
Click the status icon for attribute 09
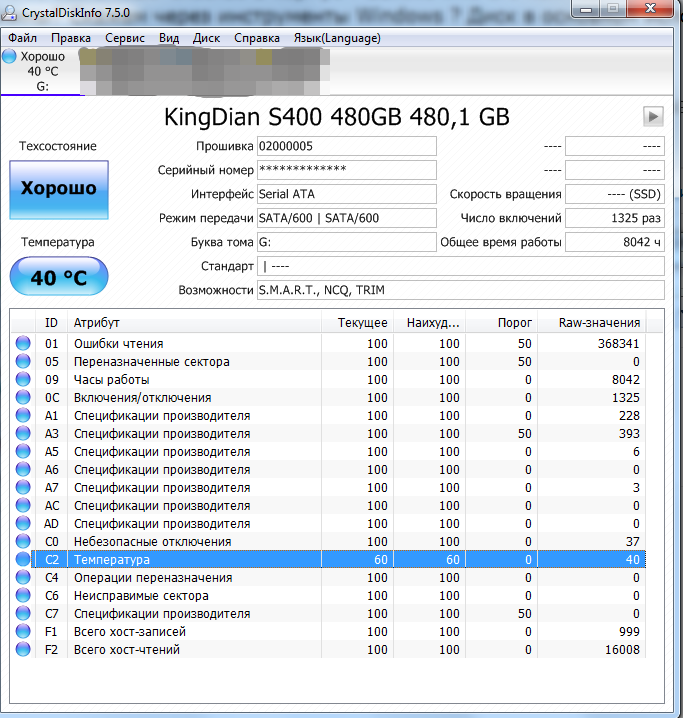point(23,379)
